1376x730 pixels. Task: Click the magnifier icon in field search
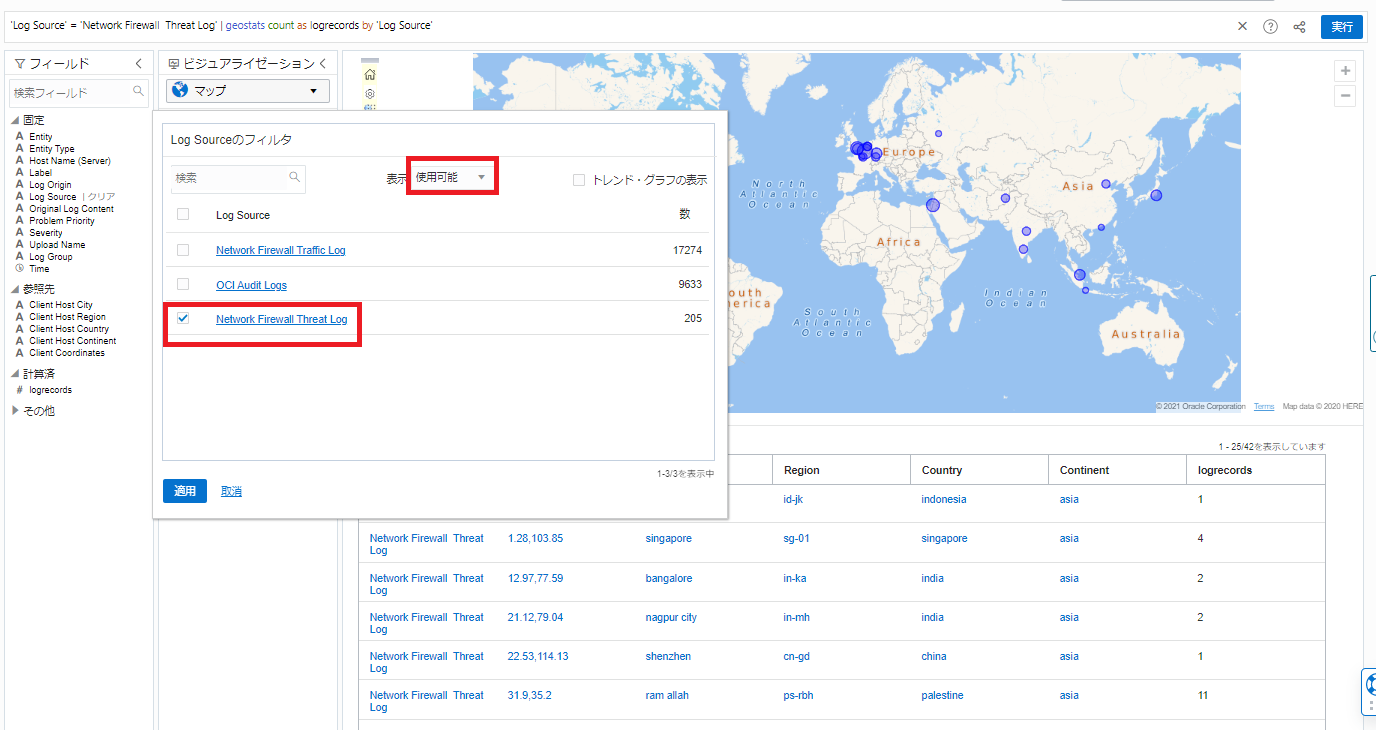139,91
